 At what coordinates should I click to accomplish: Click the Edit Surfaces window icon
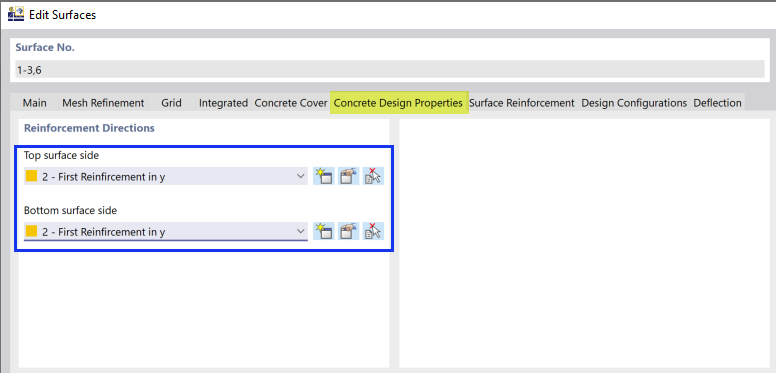(x=16, y=14)
